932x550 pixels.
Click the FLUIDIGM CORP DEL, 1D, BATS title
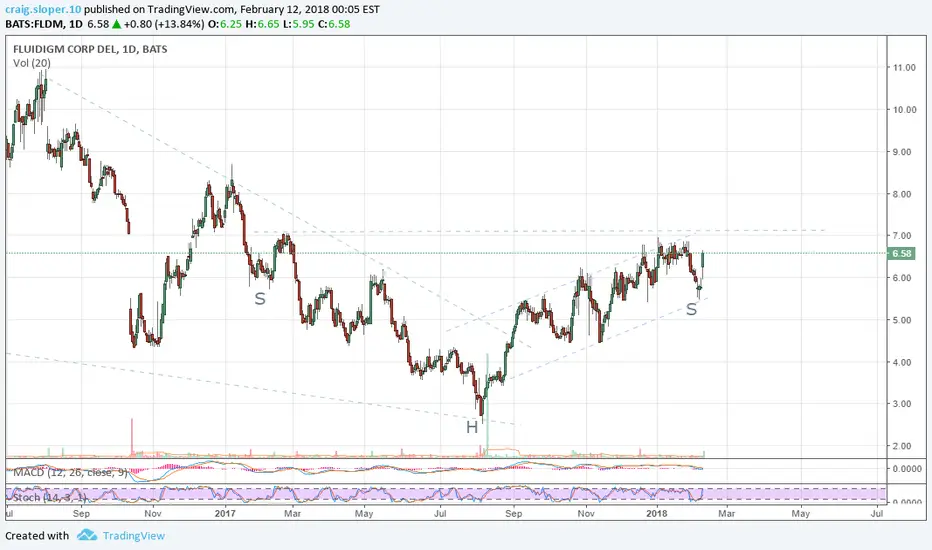click(90, 49)
